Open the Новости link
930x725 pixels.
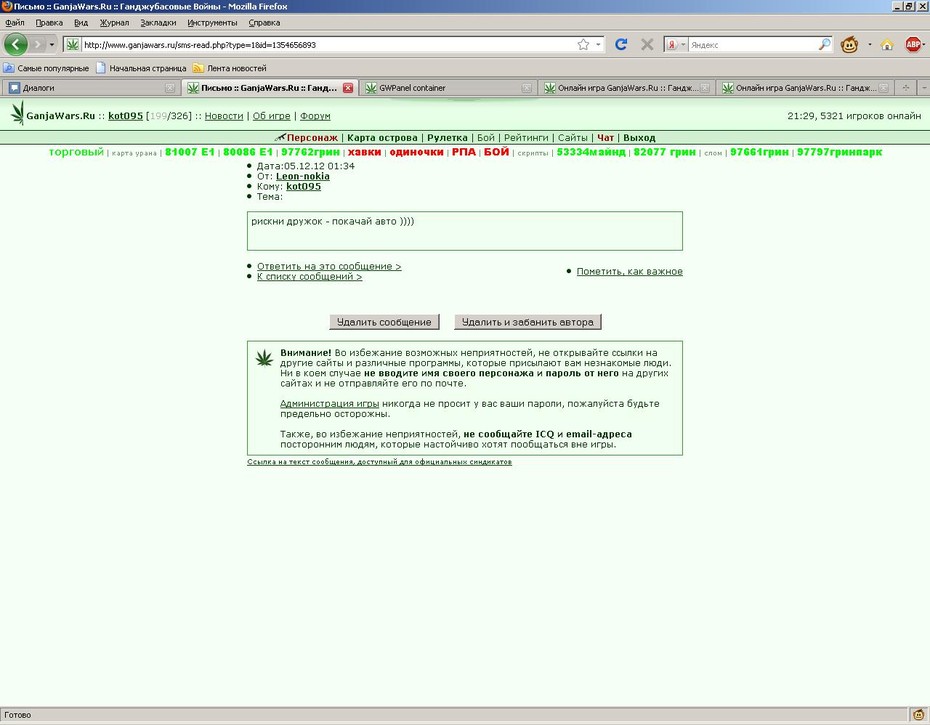(x=224, y=116)
